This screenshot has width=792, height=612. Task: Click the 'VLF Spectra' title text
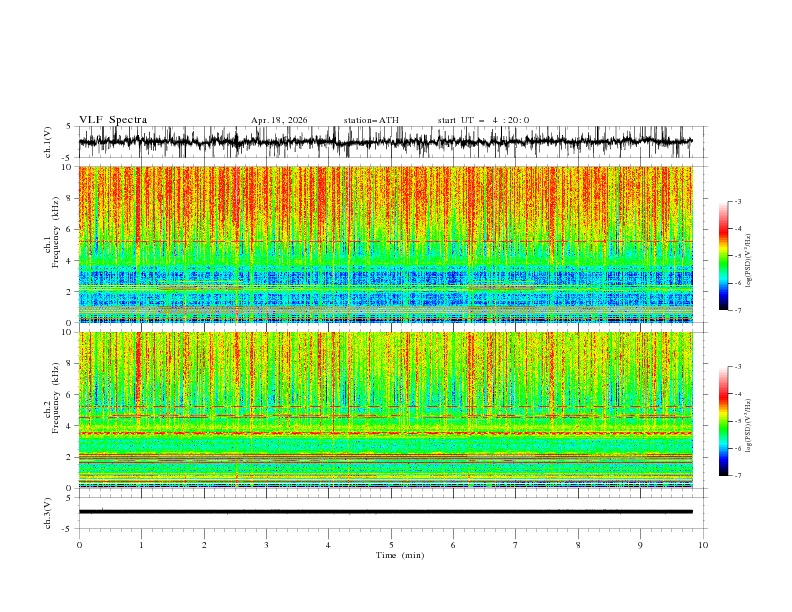click(113, 120)
